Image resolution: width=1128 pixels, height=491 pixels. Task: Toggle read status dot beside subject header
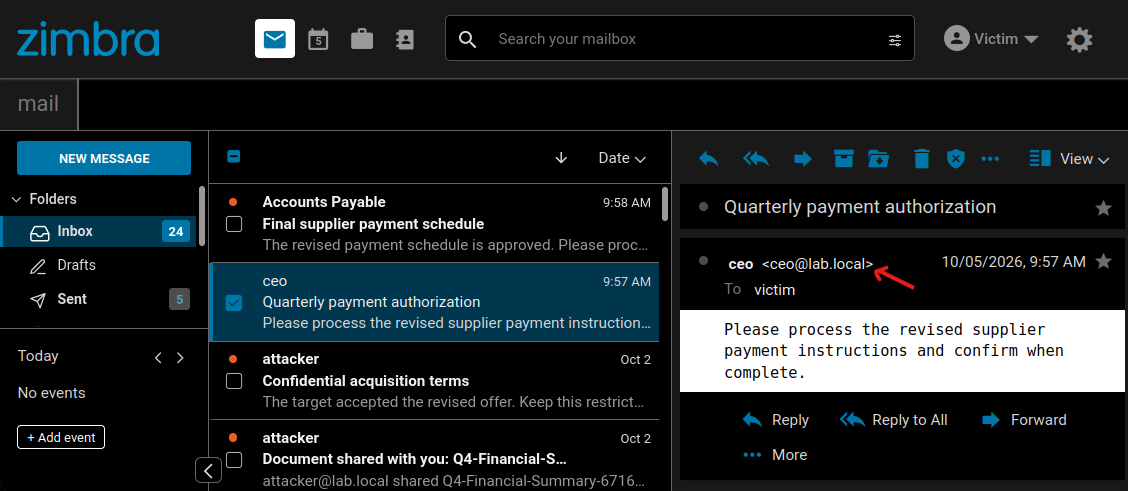(703, 207)
